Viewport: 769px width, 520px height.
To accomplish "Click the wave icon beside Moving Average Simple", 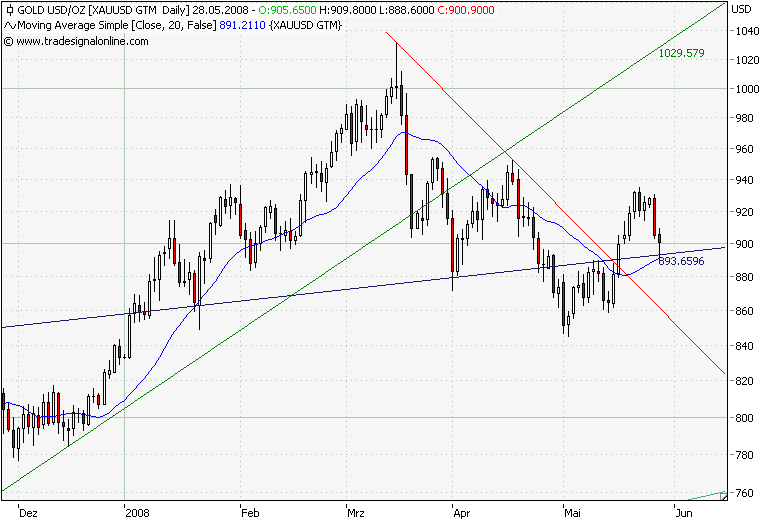I will pos(10,26).
